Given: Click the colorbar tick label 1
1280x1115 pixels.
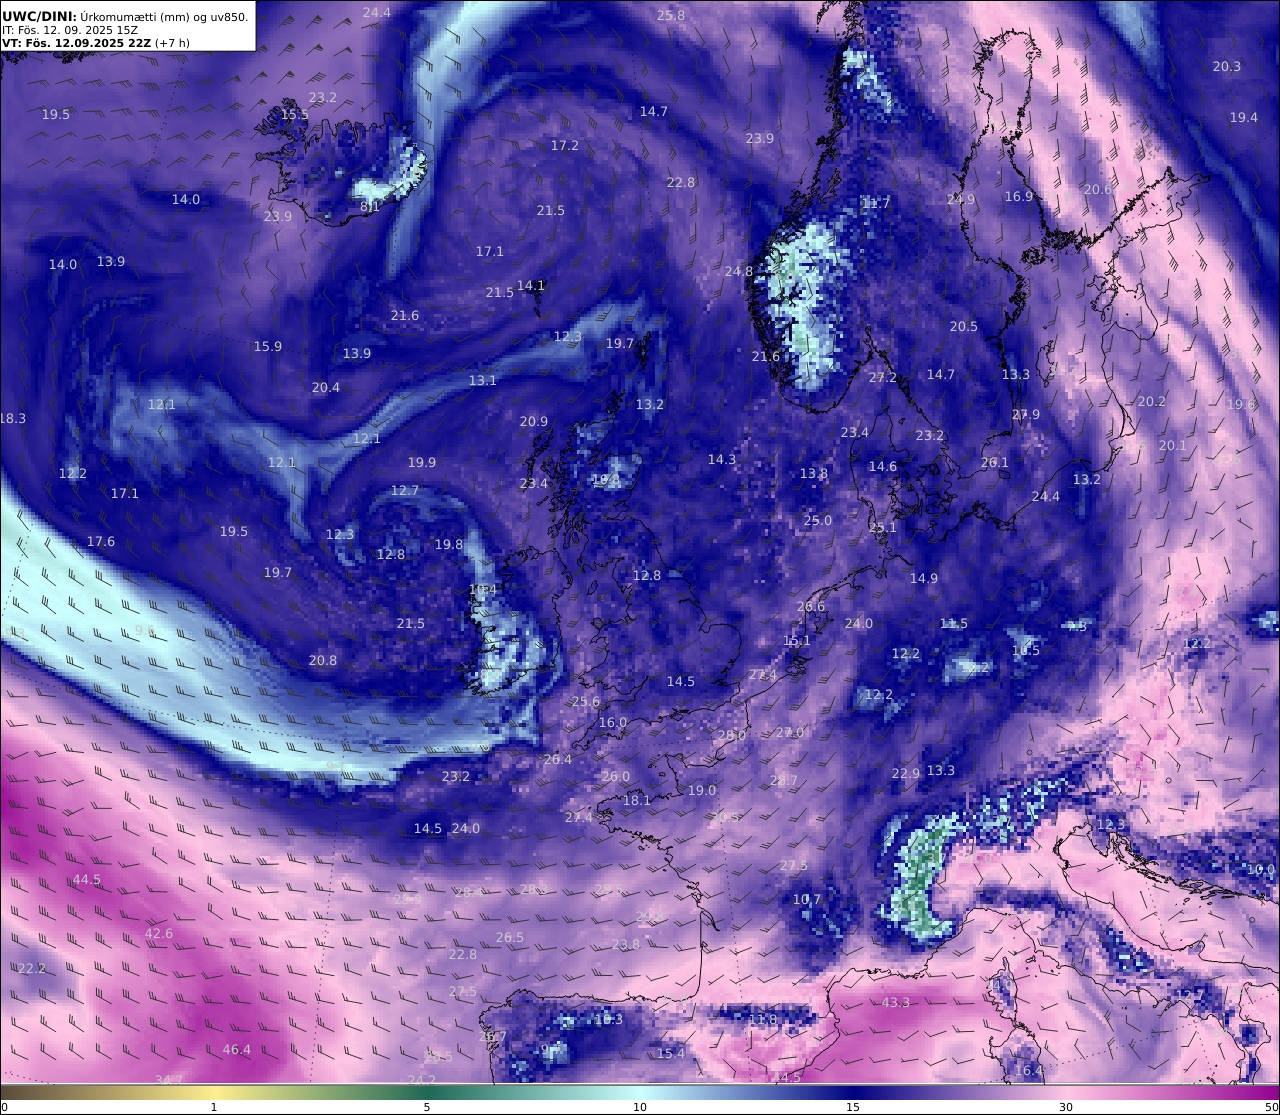Looking at the screenshot, I should tap(214, 1107).
